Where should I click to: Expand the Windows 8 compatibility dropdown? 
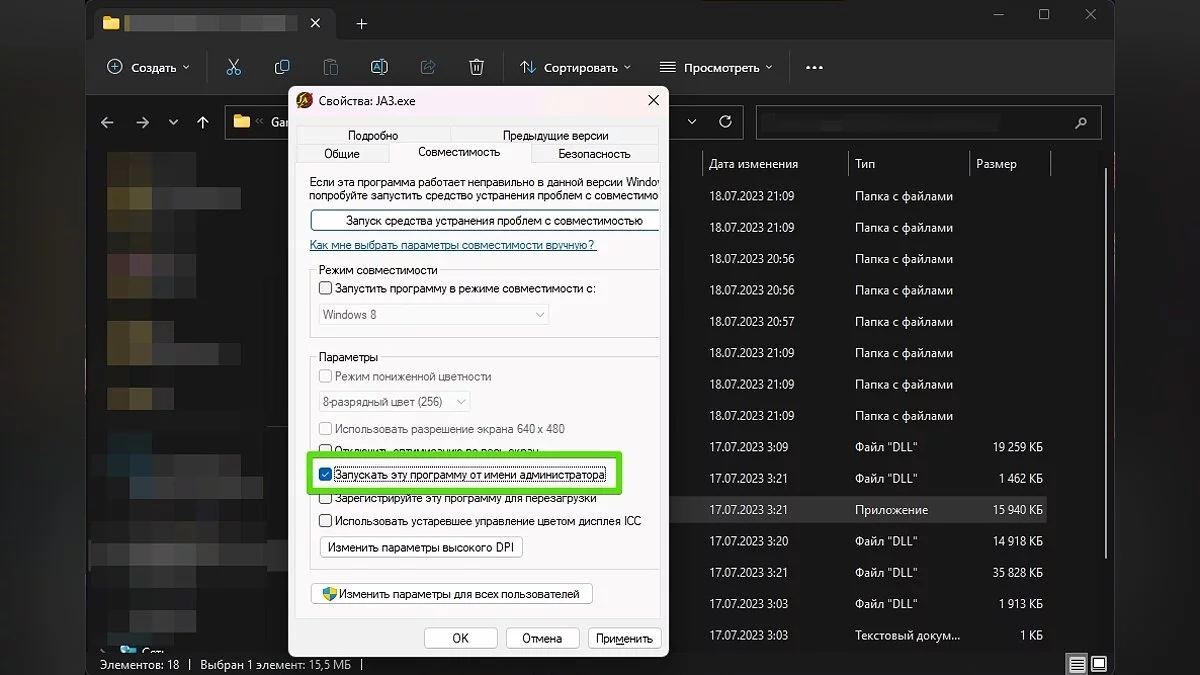[434, 314]
